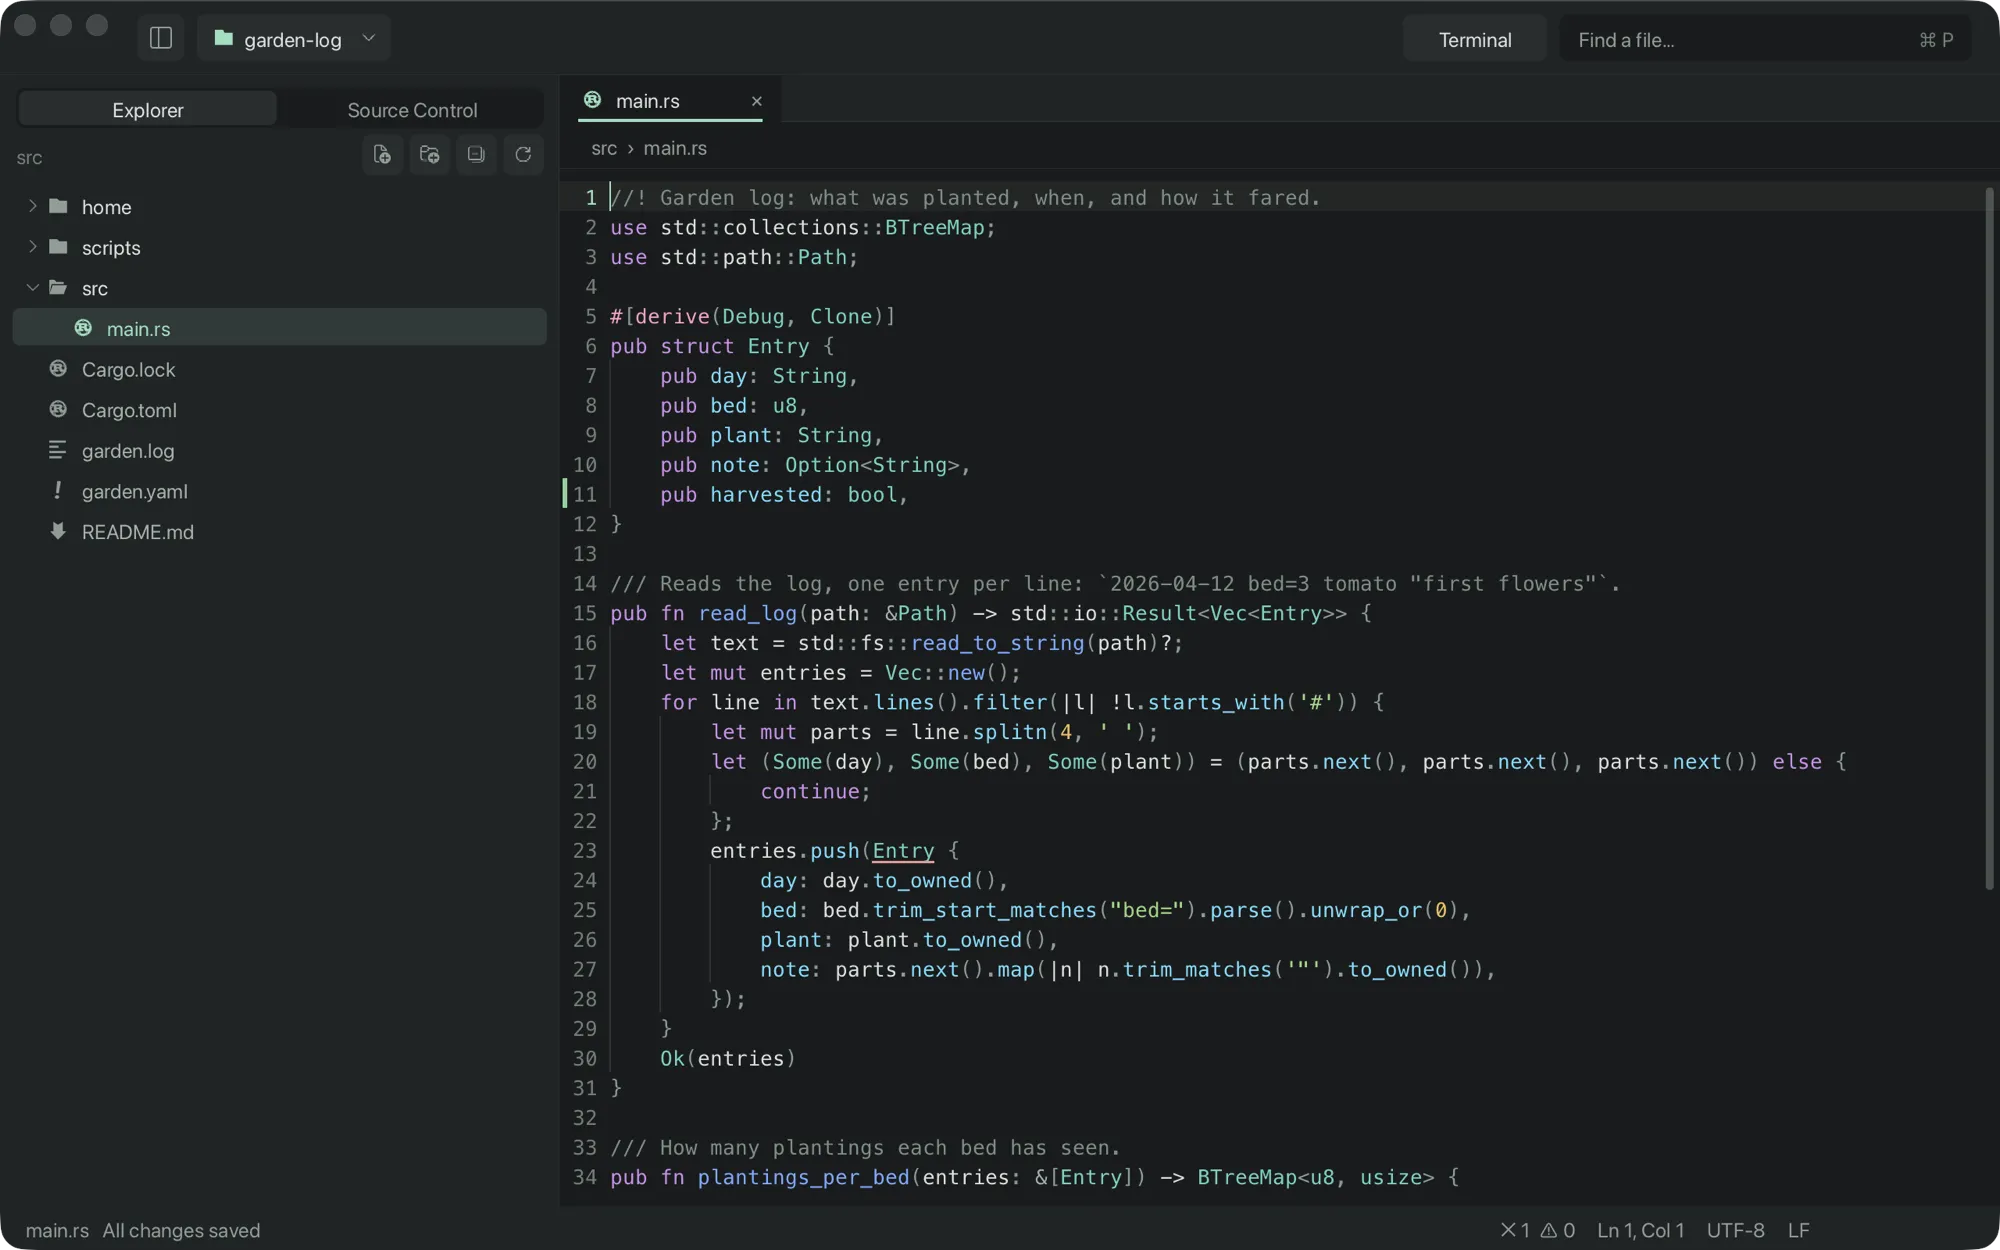Viewport: 2000px width, 1250px height.
Task: Click the LF line ending indicator
Action: coord(1798,1230)
